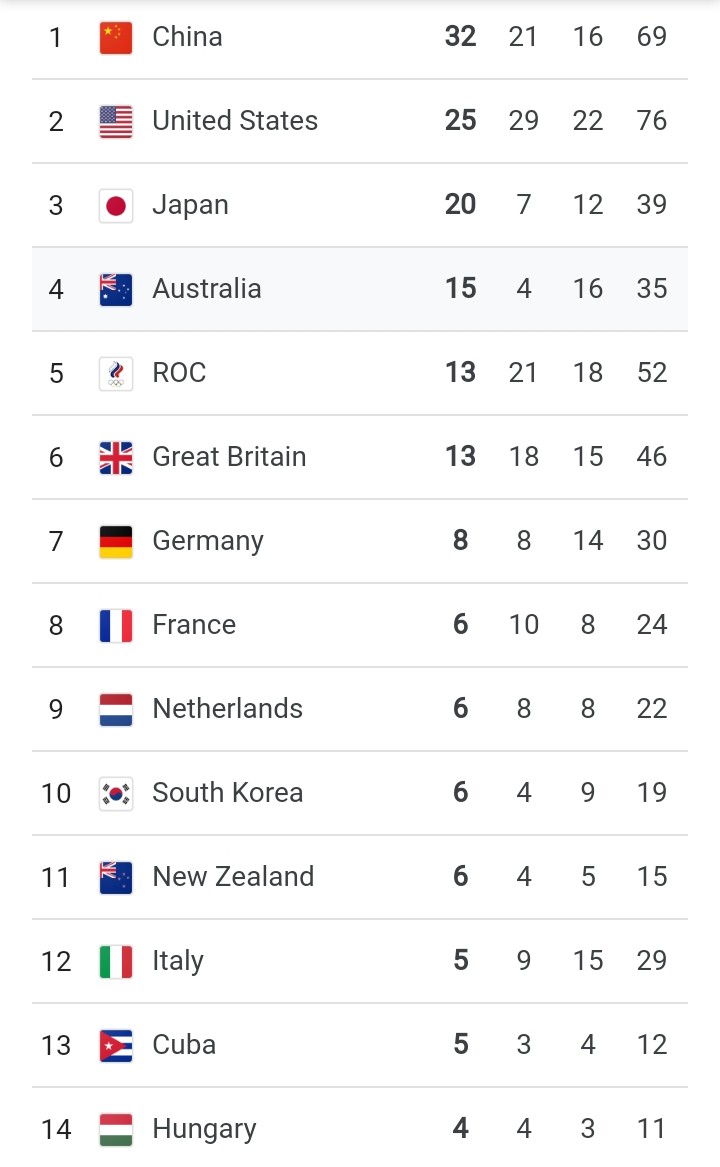Click the Italy flag icon

(115, 962)
